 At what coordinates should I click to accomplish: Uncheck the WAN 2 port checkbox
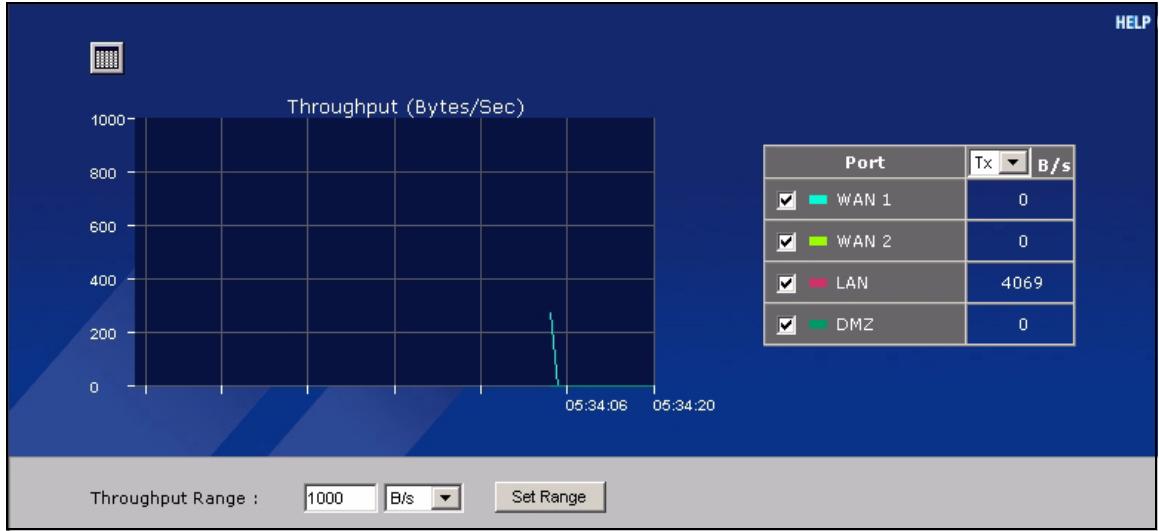click(x=787, y=242)
